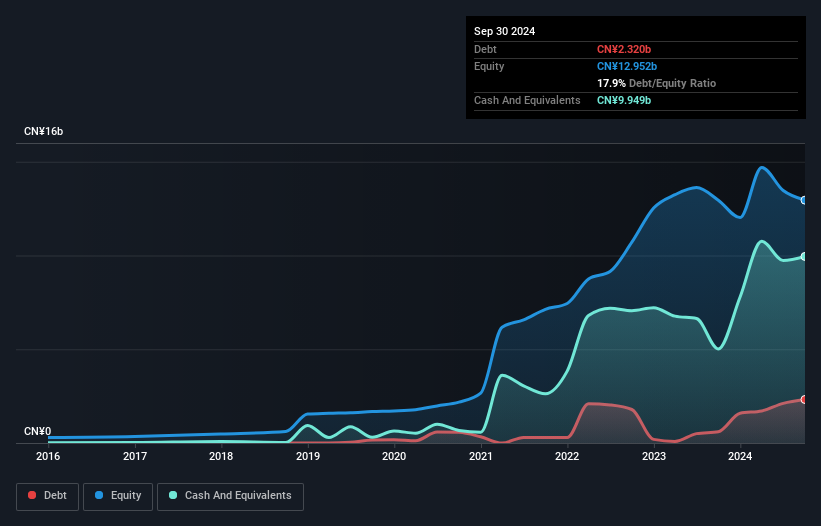Click the teal Cash endpoint marker
The width and height of the screenshot is (821, 526).
coord(804,256)
